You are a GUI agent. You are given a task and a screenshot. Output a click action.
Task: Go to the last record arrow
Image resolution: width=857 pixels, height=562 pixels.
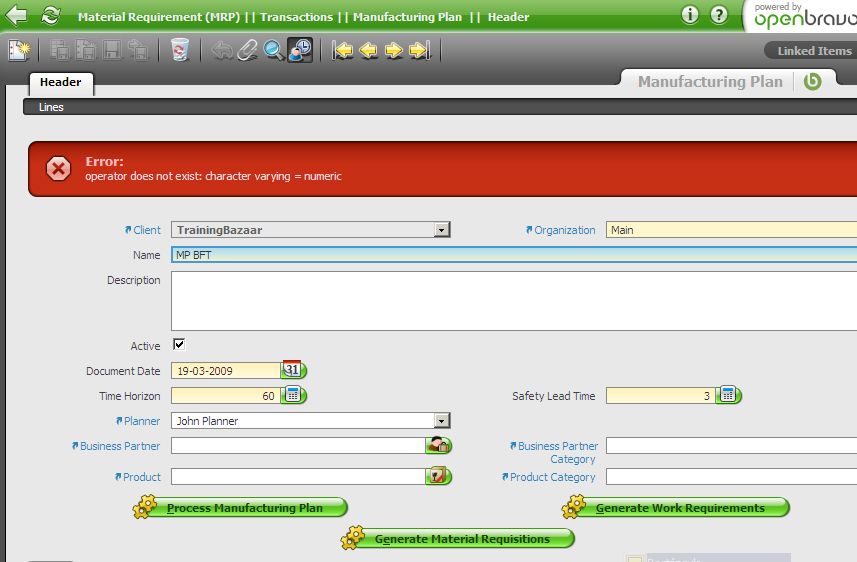[x=419, y=50]
